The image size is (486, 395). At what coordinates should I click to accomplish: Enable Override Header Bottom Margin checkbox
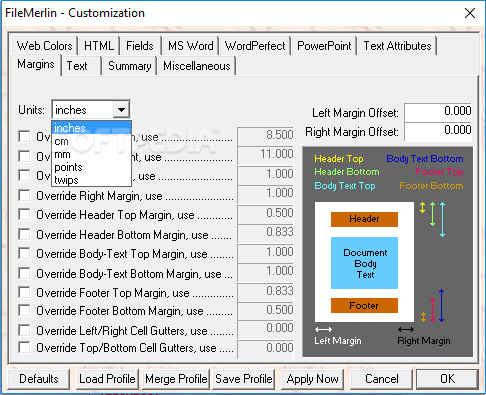24,234
